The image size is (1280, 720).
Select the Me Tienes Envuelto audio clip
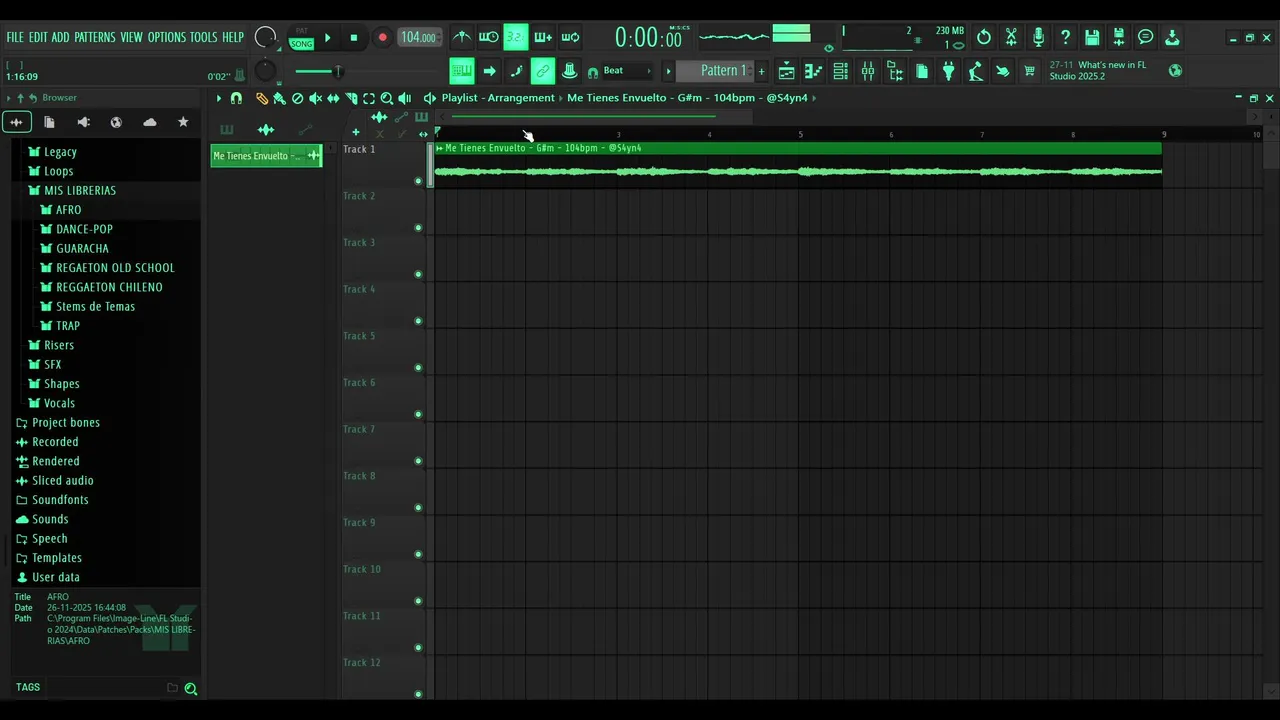point(798,166)
